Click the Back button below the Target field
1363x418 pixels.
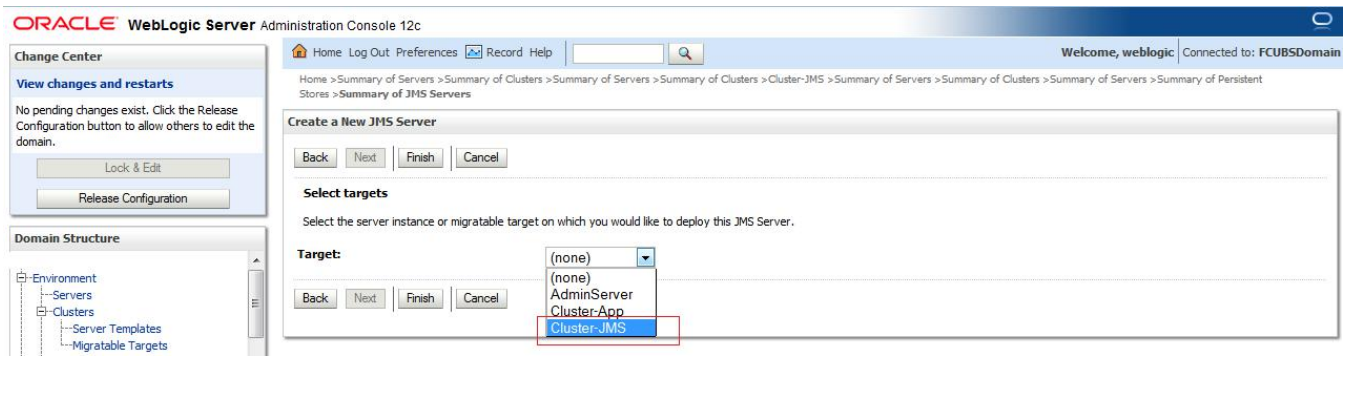point(315,298)
